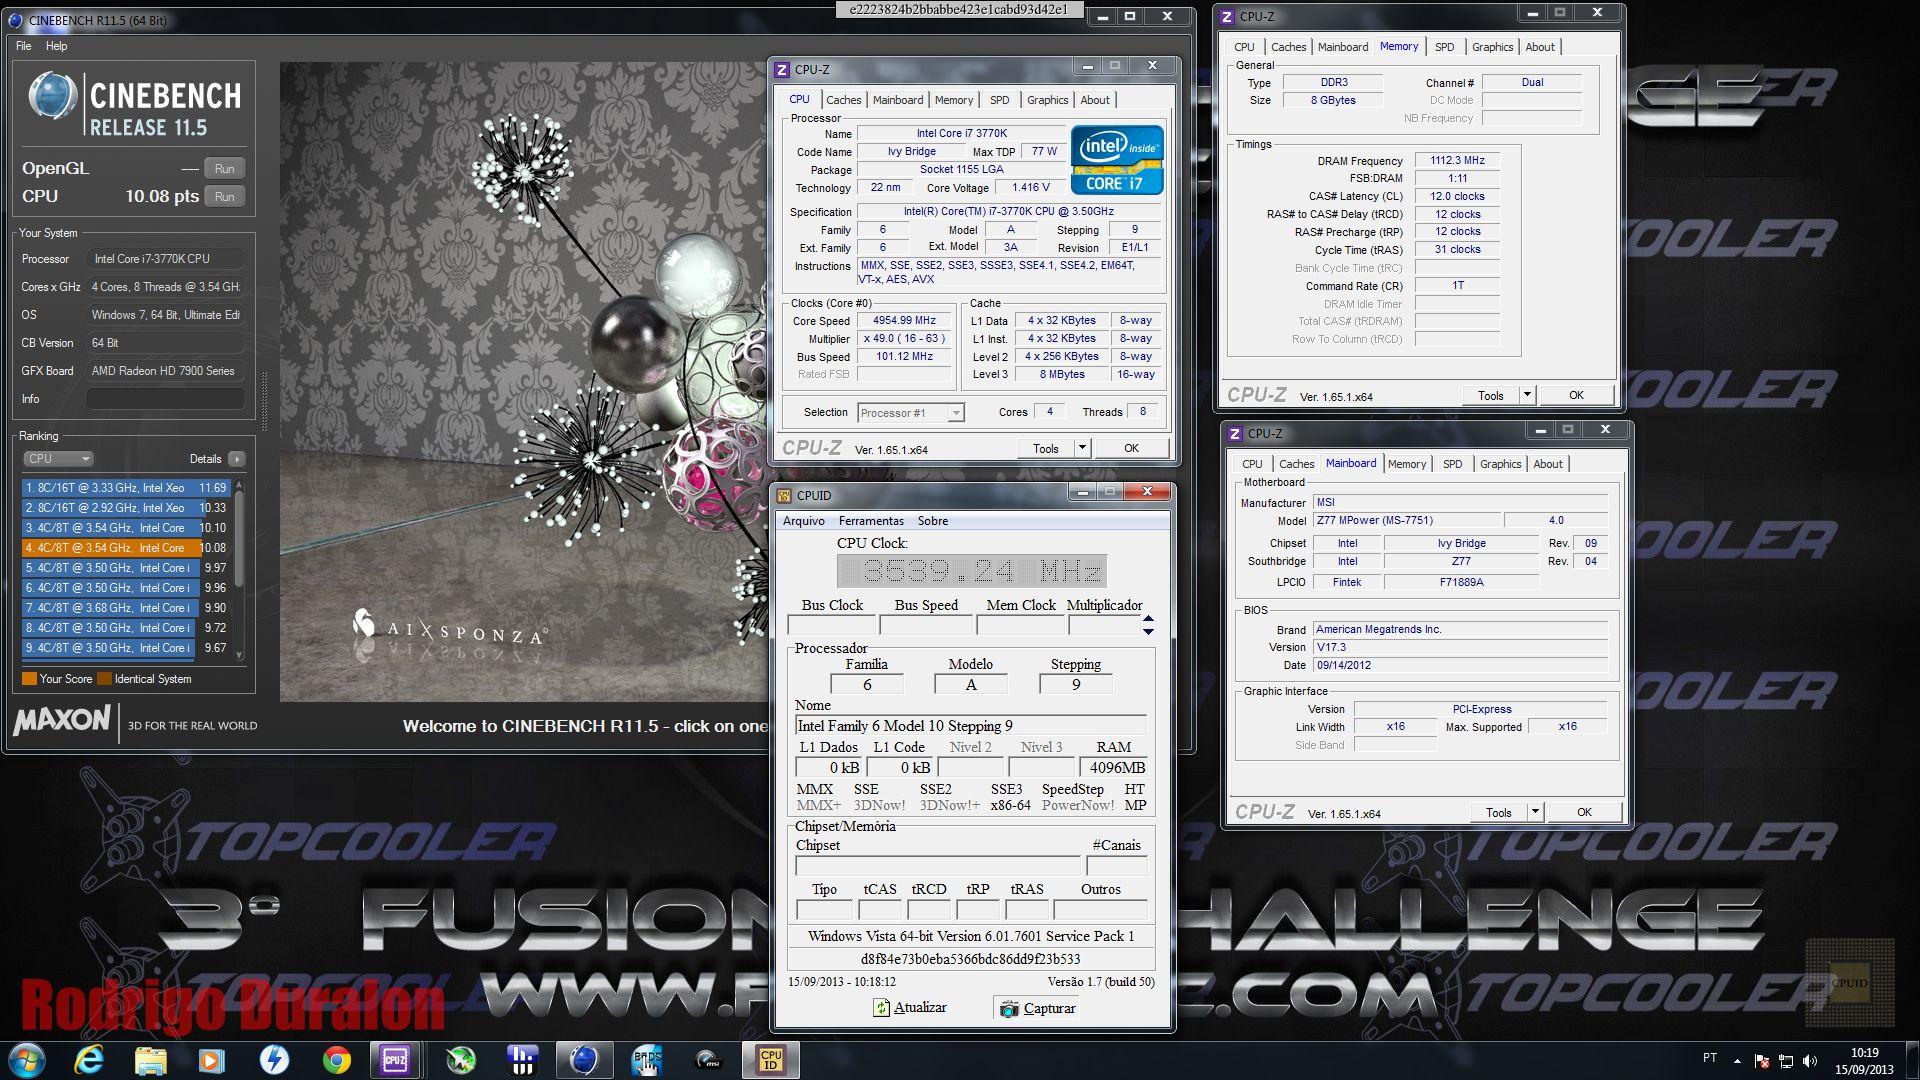The width and height of the screenshot is (1920, 1080).
Task: Click Tools button in CPU-Z Memory window
Action: point(1491,395)
